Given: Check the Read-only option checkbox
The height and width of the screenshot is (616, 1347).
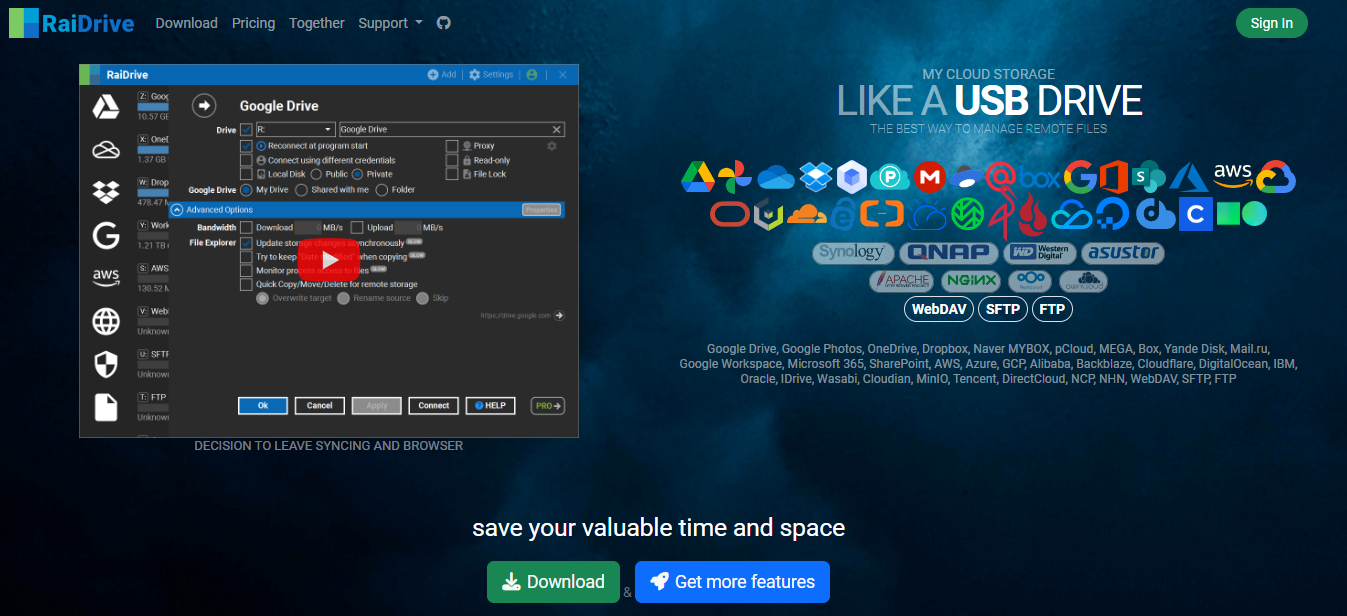Looking at the screenshot, I should pos(452,160).
